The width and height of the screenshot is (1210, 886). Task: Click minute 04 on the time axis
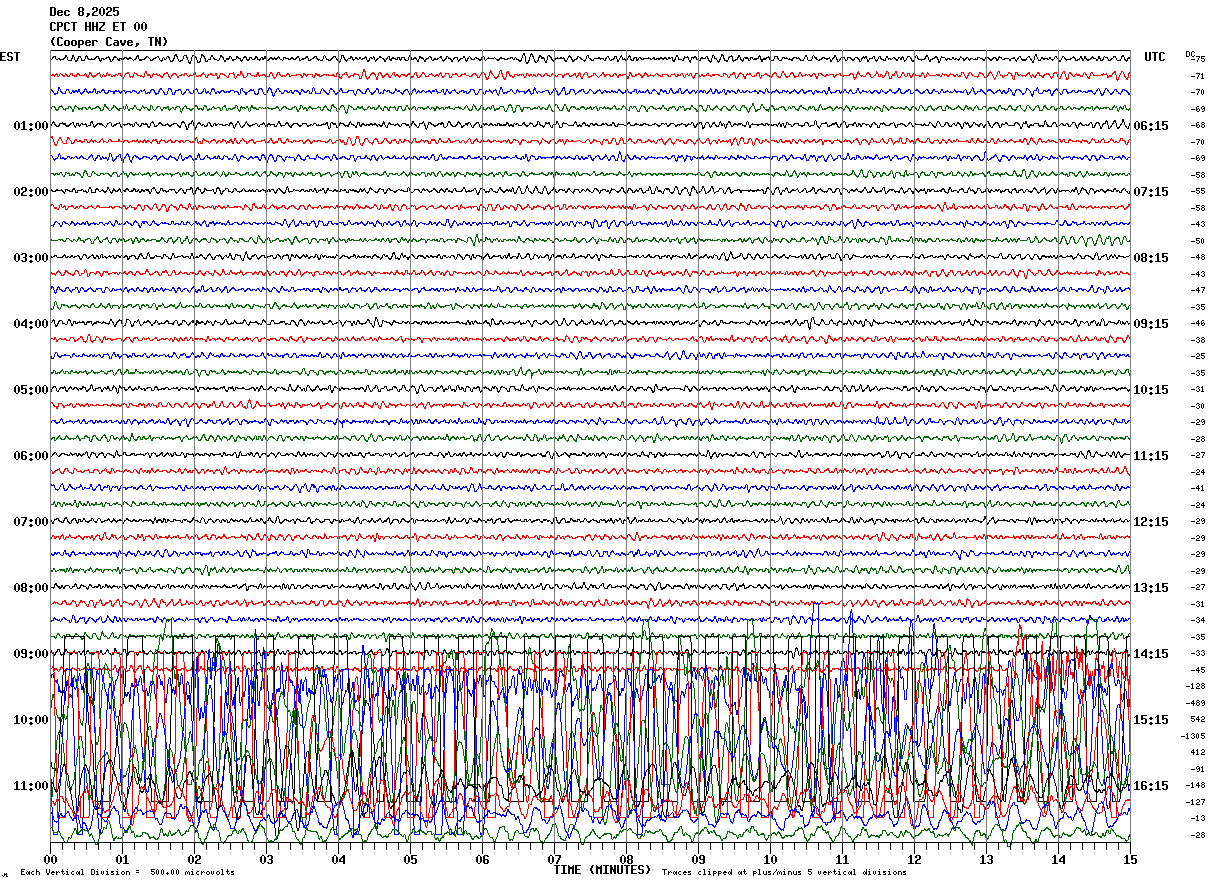[339, 860]
